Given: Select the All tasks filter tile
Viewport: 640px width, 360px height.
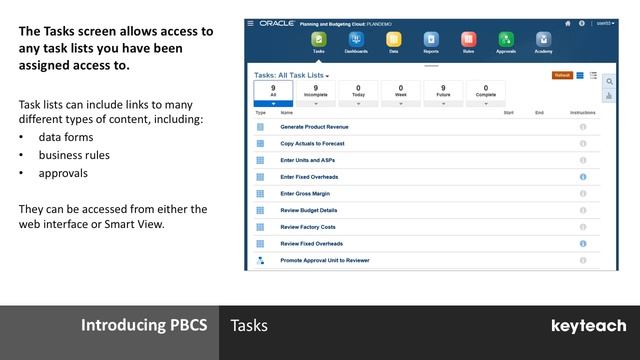Looking at the screenshot, I should [273, 91].
